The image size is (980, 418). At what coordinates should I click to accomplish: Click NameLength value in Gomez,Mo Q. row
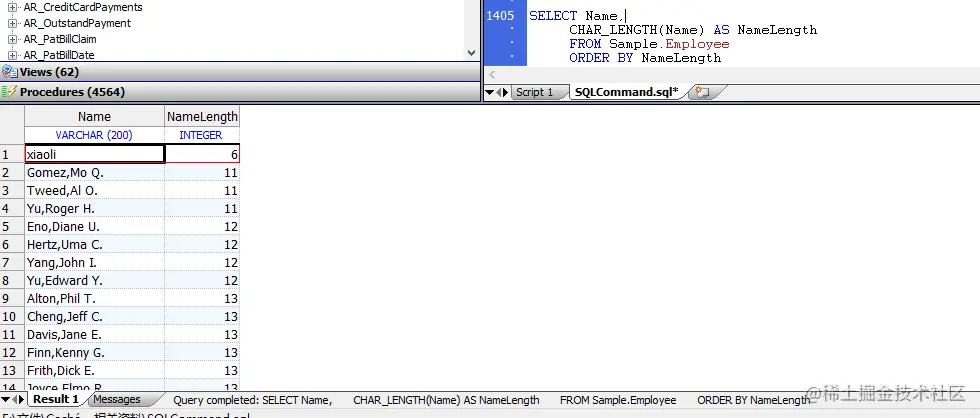point(202,172)
